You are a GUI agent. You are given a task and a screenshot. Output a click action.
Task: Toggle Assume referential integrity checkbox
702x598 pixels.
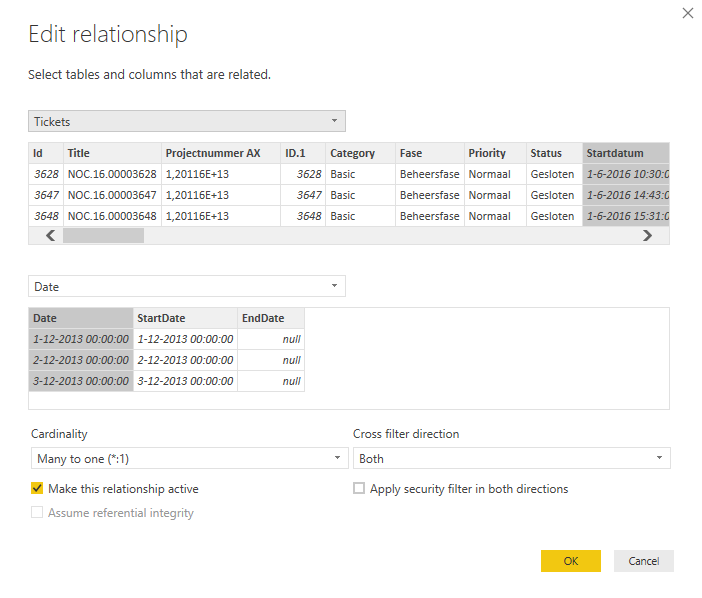click(37, 513)
